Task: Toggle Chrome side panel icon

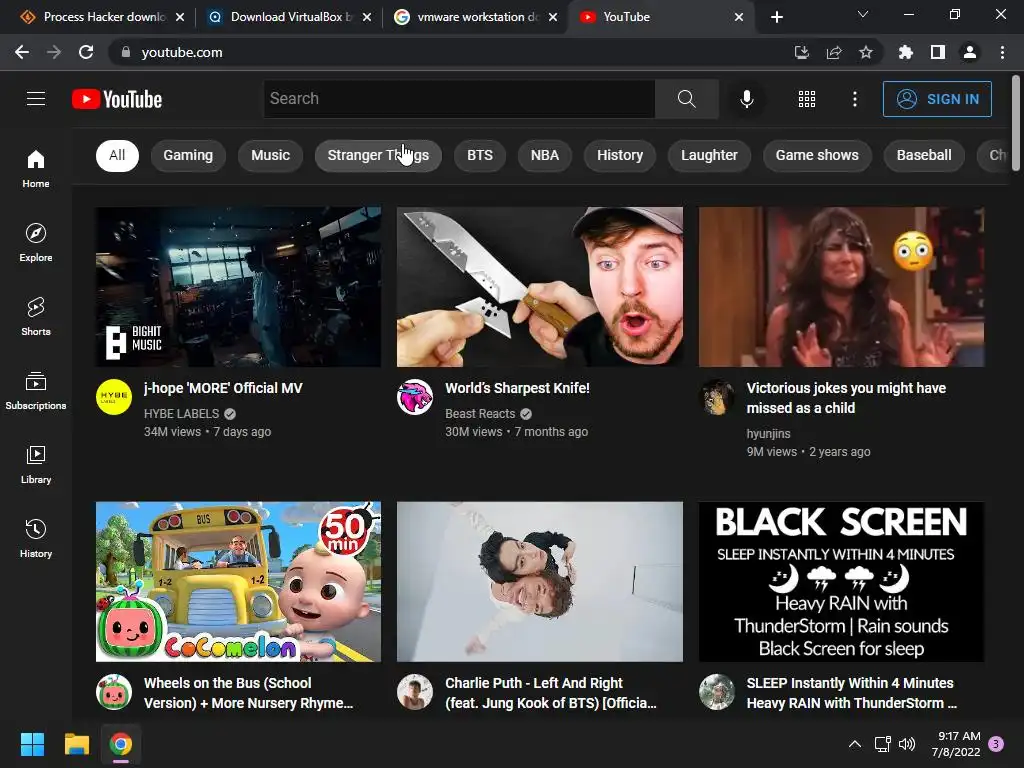Action: click(937, 52)
